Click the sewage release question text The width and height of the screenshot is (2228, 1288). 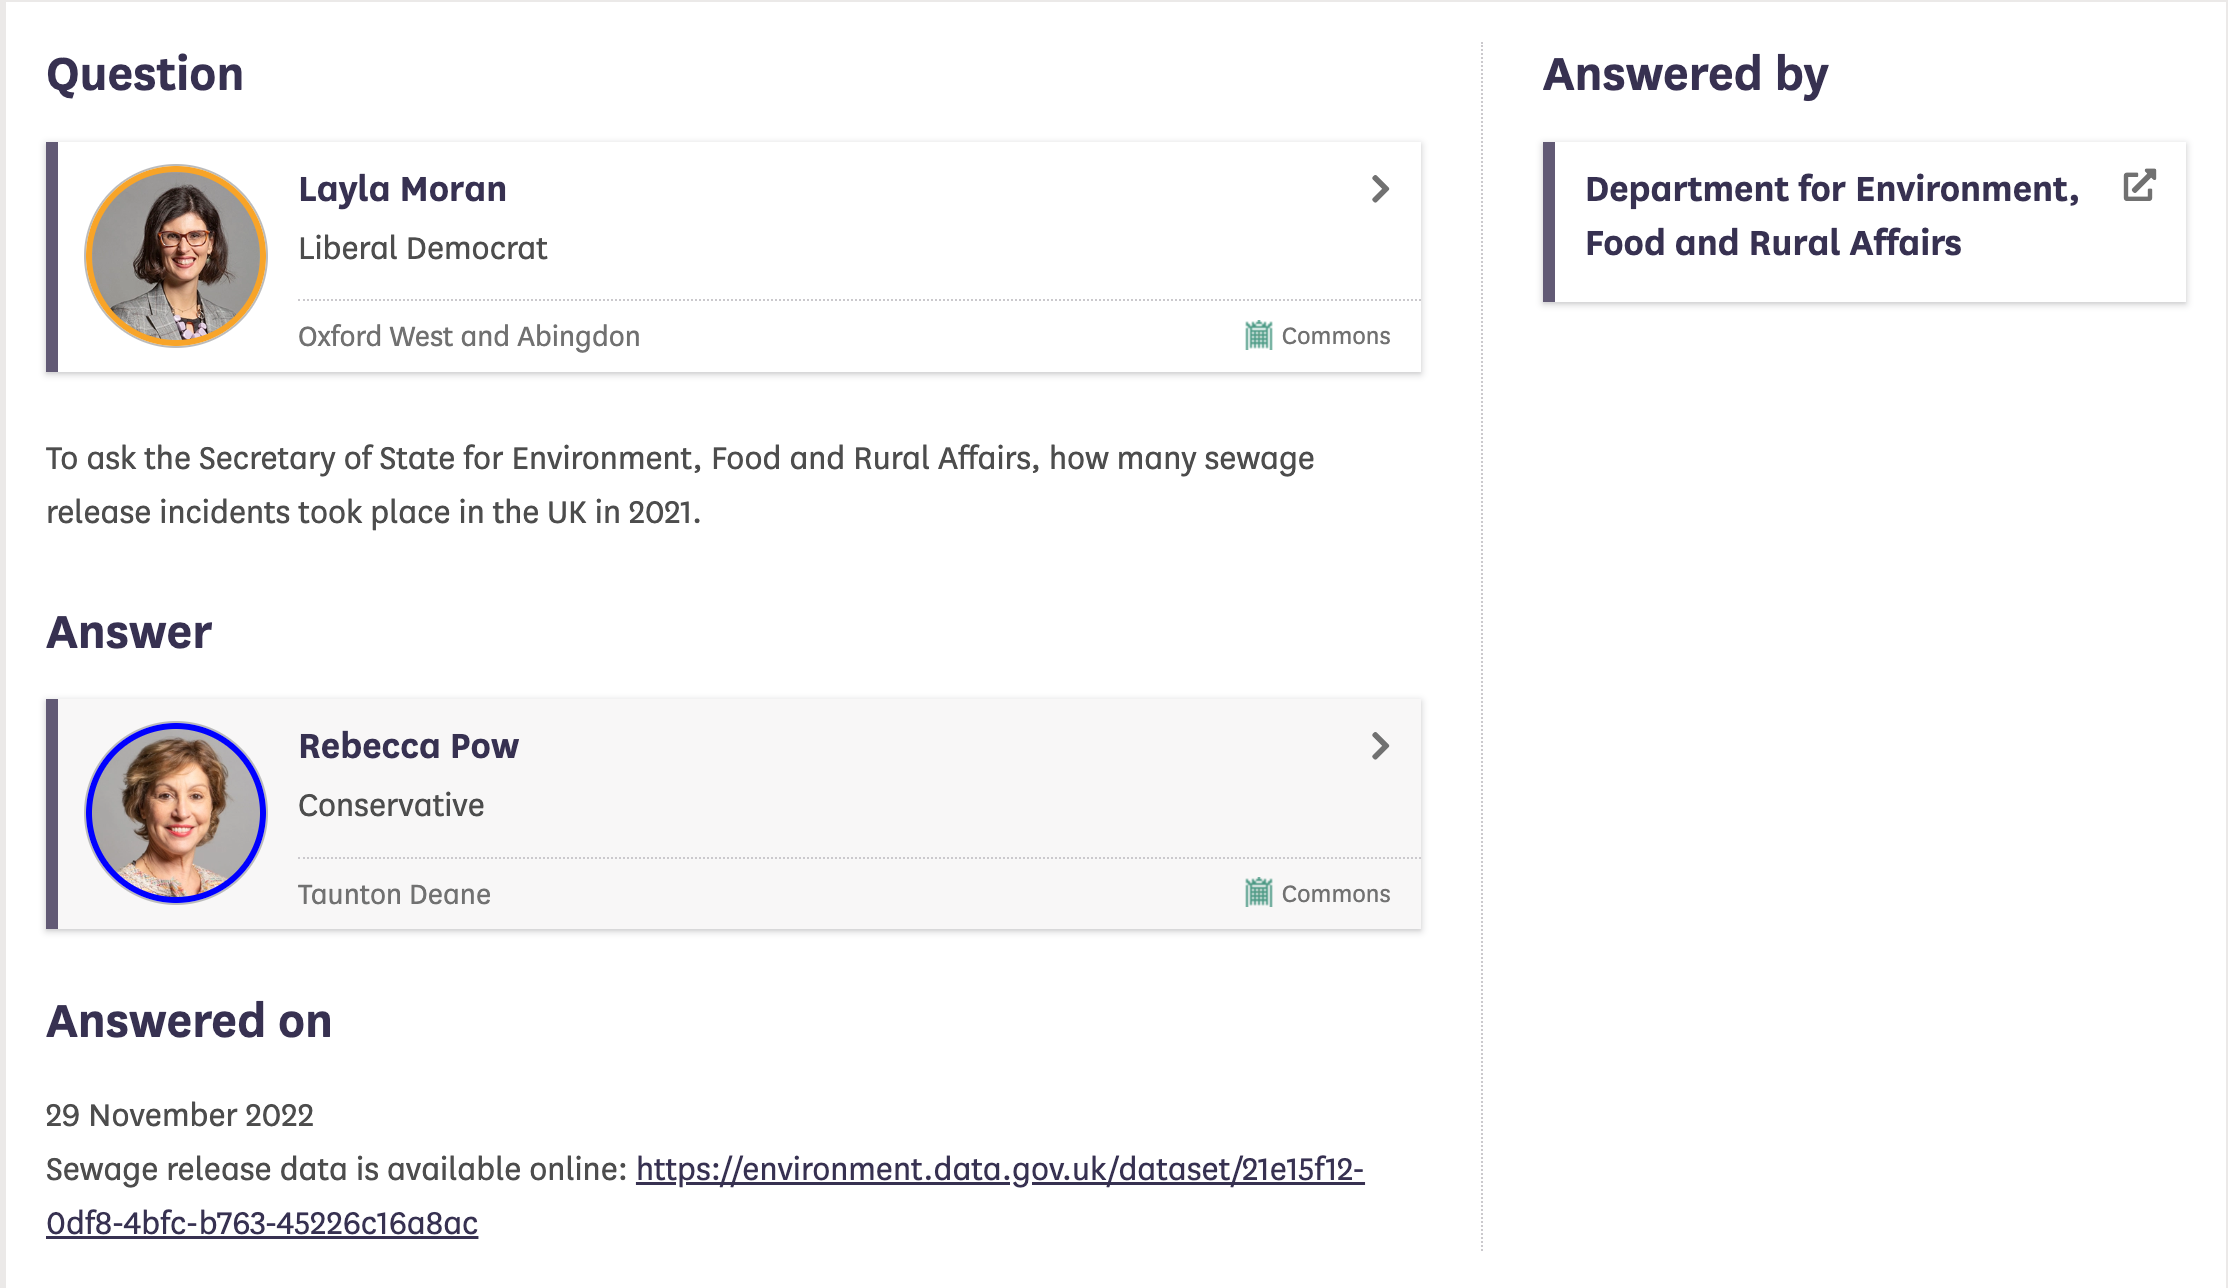(680, 485)
